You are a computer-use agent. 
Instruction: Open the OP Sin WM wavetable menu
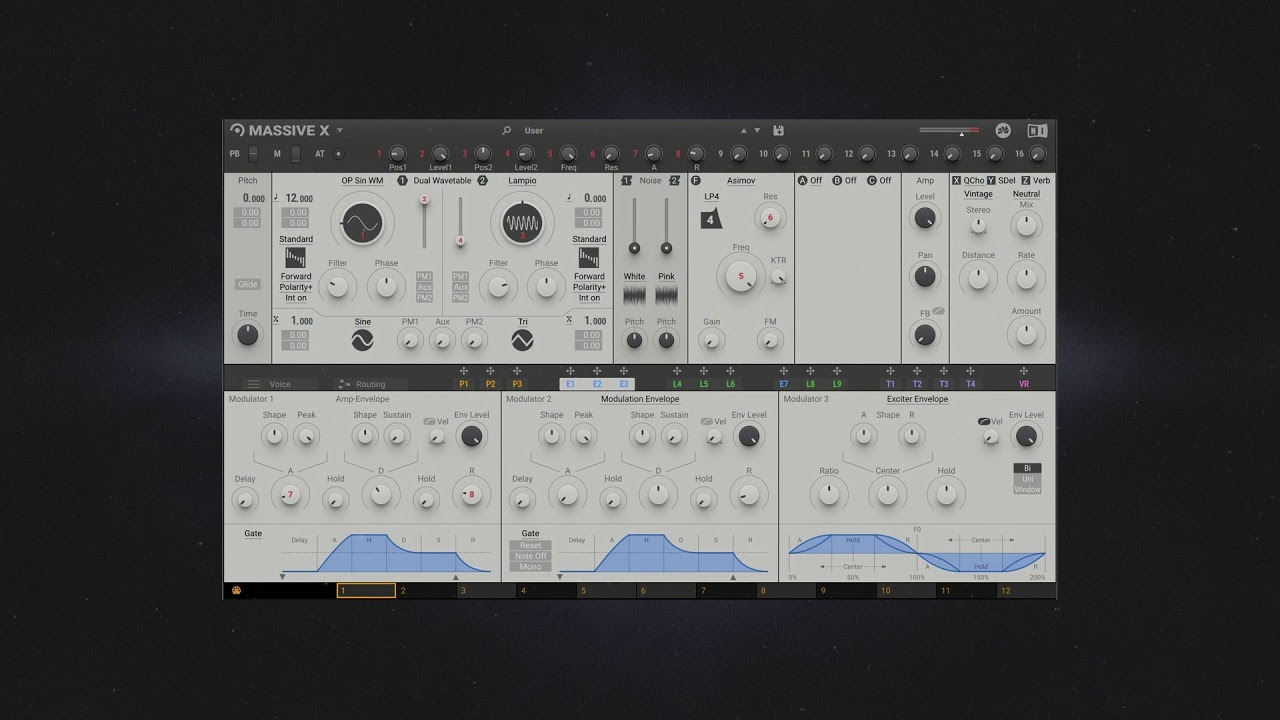tap(362, 181)
